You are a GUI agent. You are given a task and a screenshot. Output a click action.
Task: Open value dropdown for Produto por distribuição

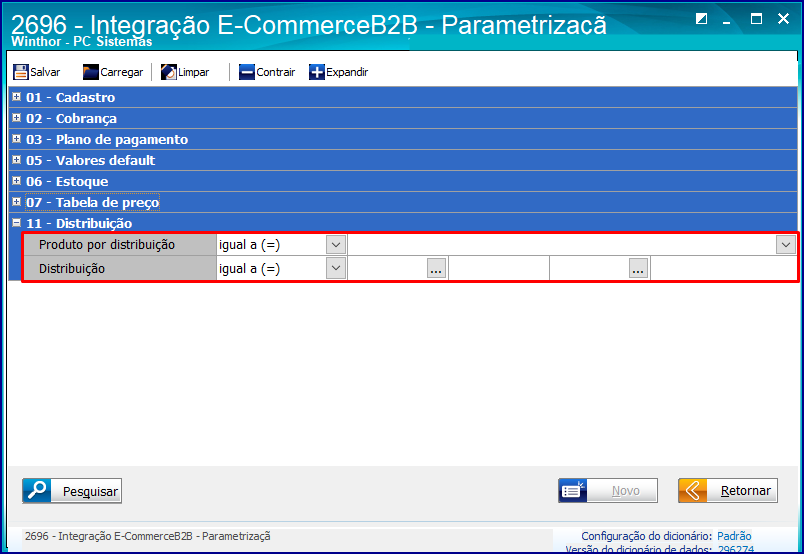coord(786,245)
